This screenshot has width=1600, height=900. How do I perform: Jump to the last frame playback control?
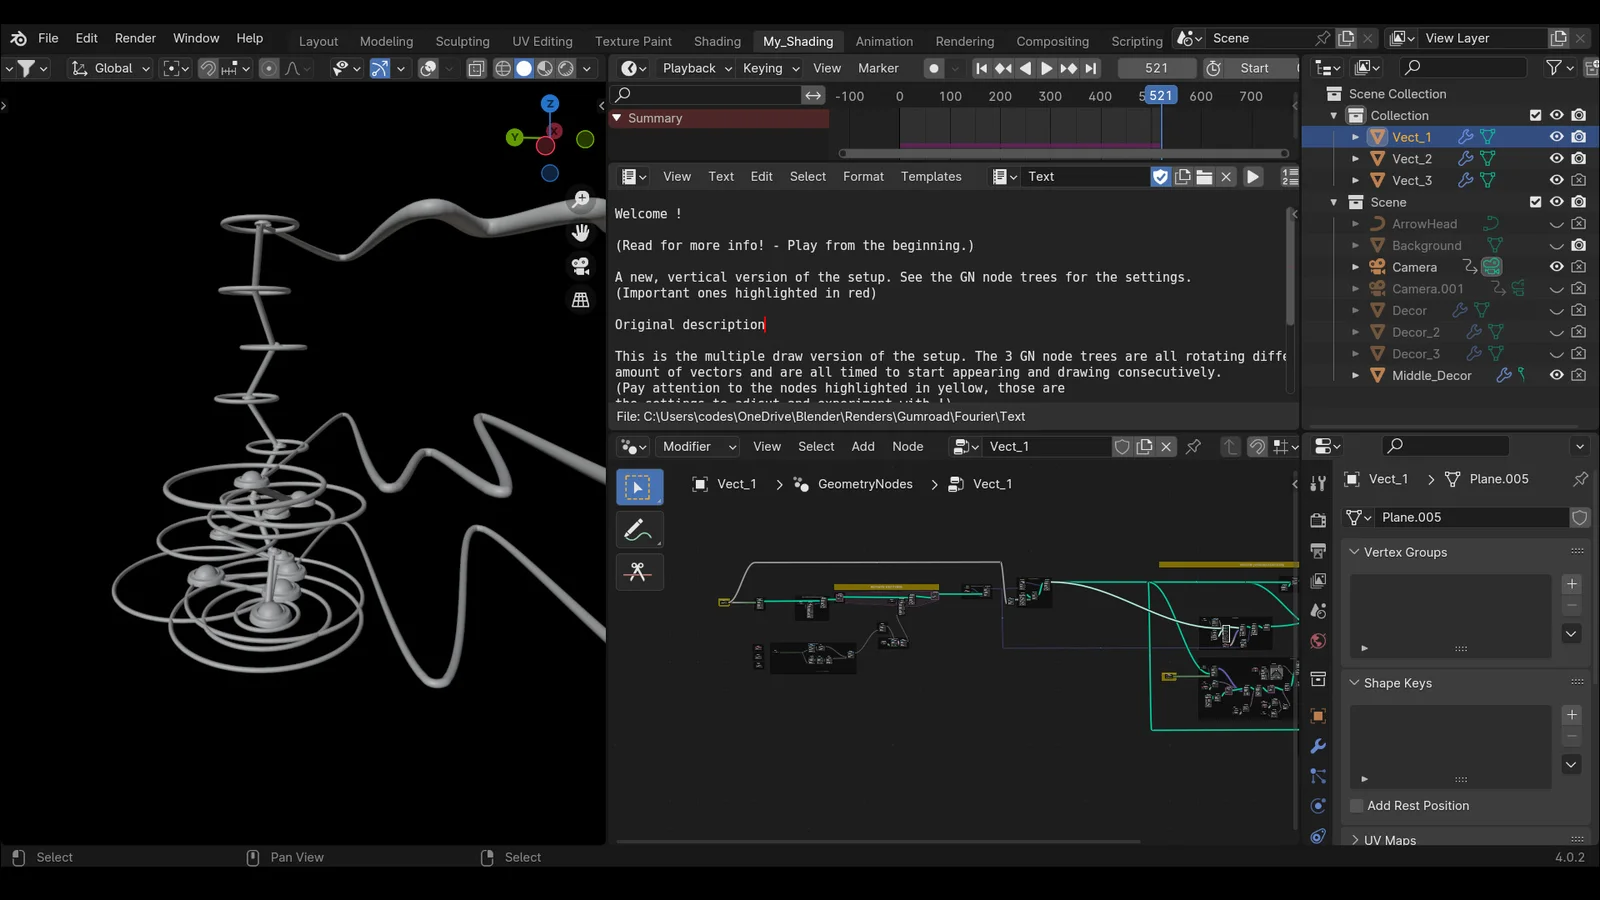tap(1089, 68)
